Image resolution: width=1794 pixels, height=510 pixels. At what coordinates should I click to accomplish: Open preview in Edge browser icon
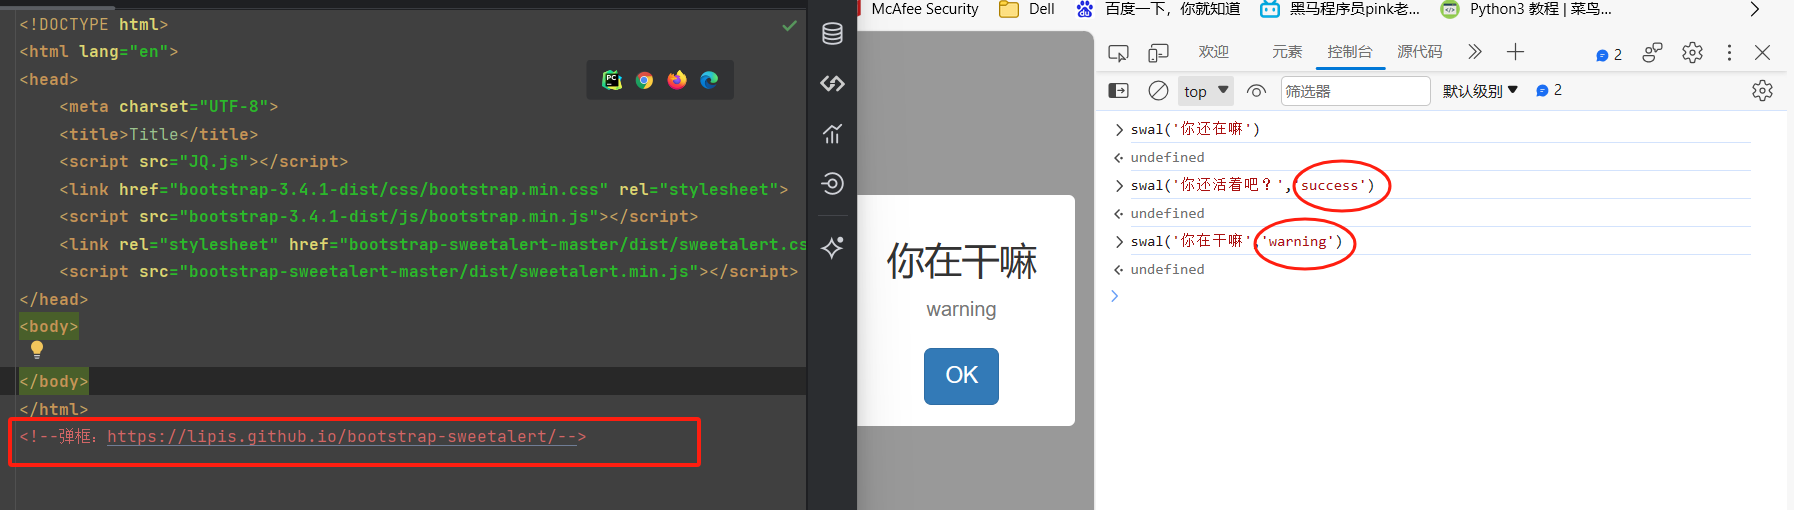(709, 80)
